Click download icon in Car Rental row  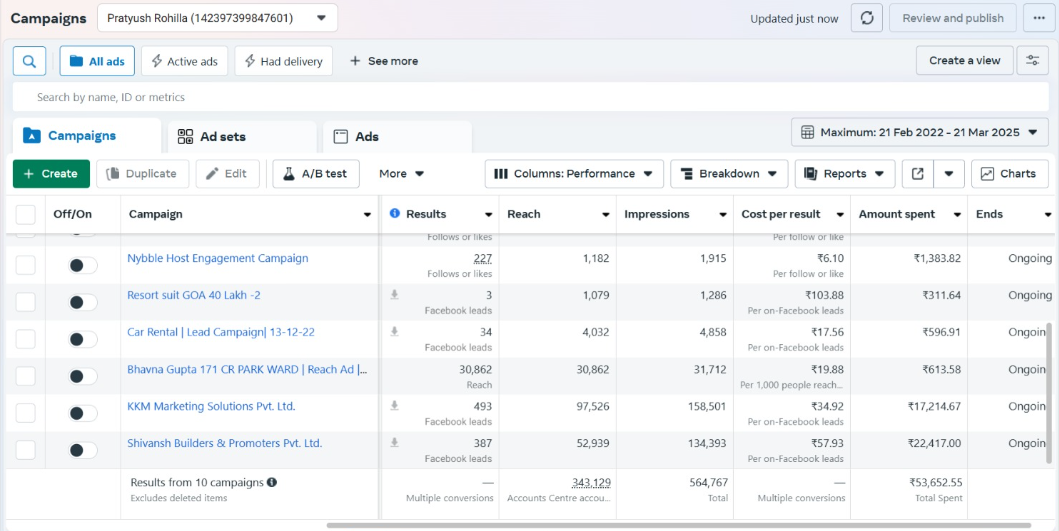point(394,332)
